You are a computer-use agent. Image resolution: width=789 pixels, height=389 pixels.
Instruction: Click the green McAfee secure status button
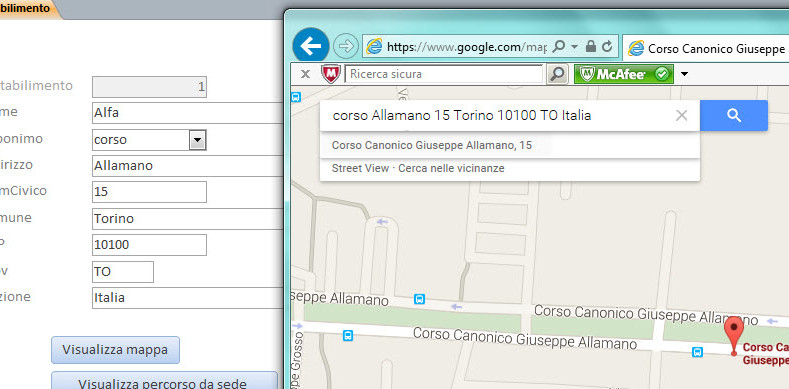pyautogui.click(x=623, y=74)
